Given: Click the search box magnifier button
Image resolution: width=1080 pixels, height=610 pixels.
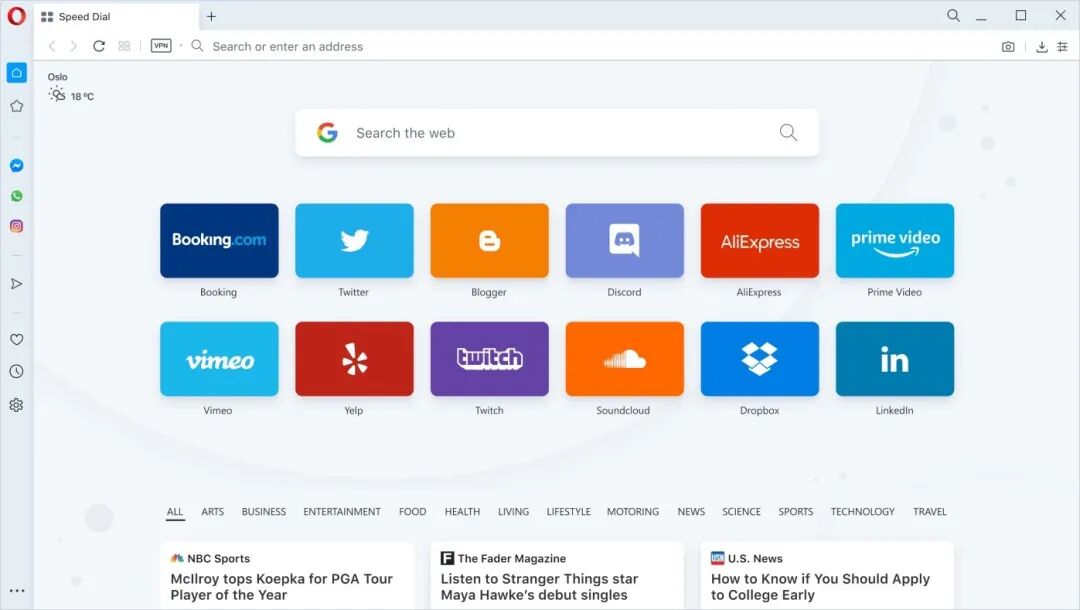Looking at the screenshot, I should coord(789,132).
